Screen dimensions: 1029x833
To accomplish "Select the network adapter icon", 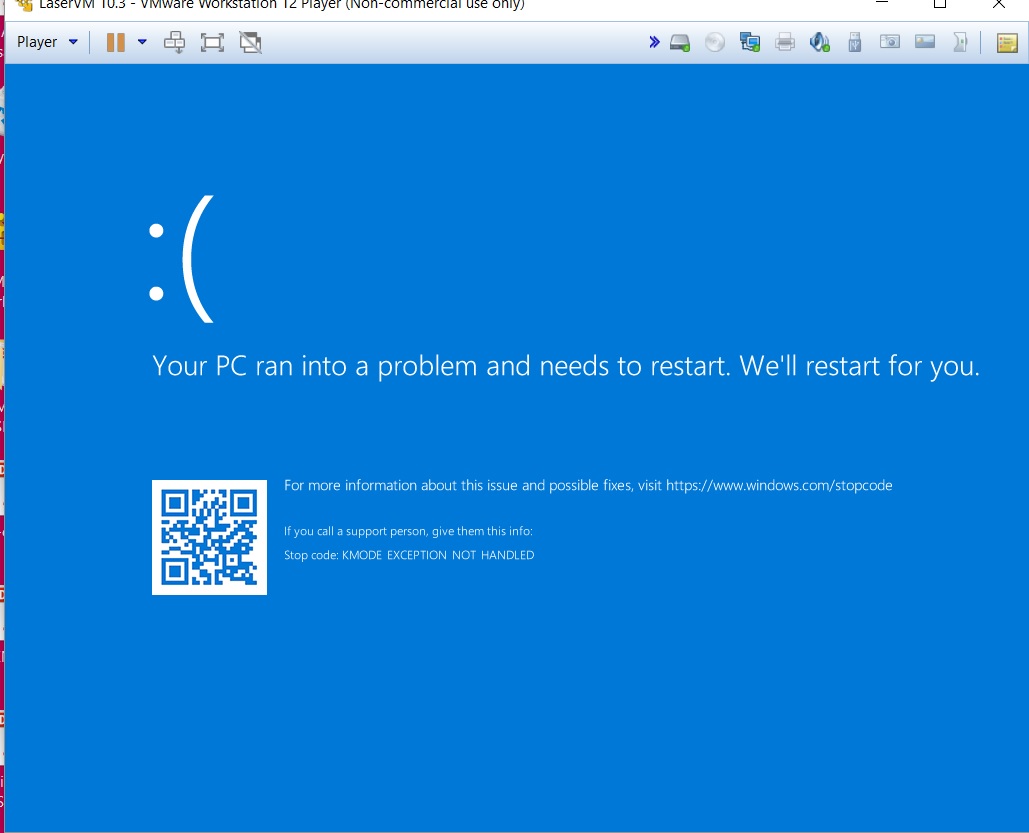I will 749,42.
